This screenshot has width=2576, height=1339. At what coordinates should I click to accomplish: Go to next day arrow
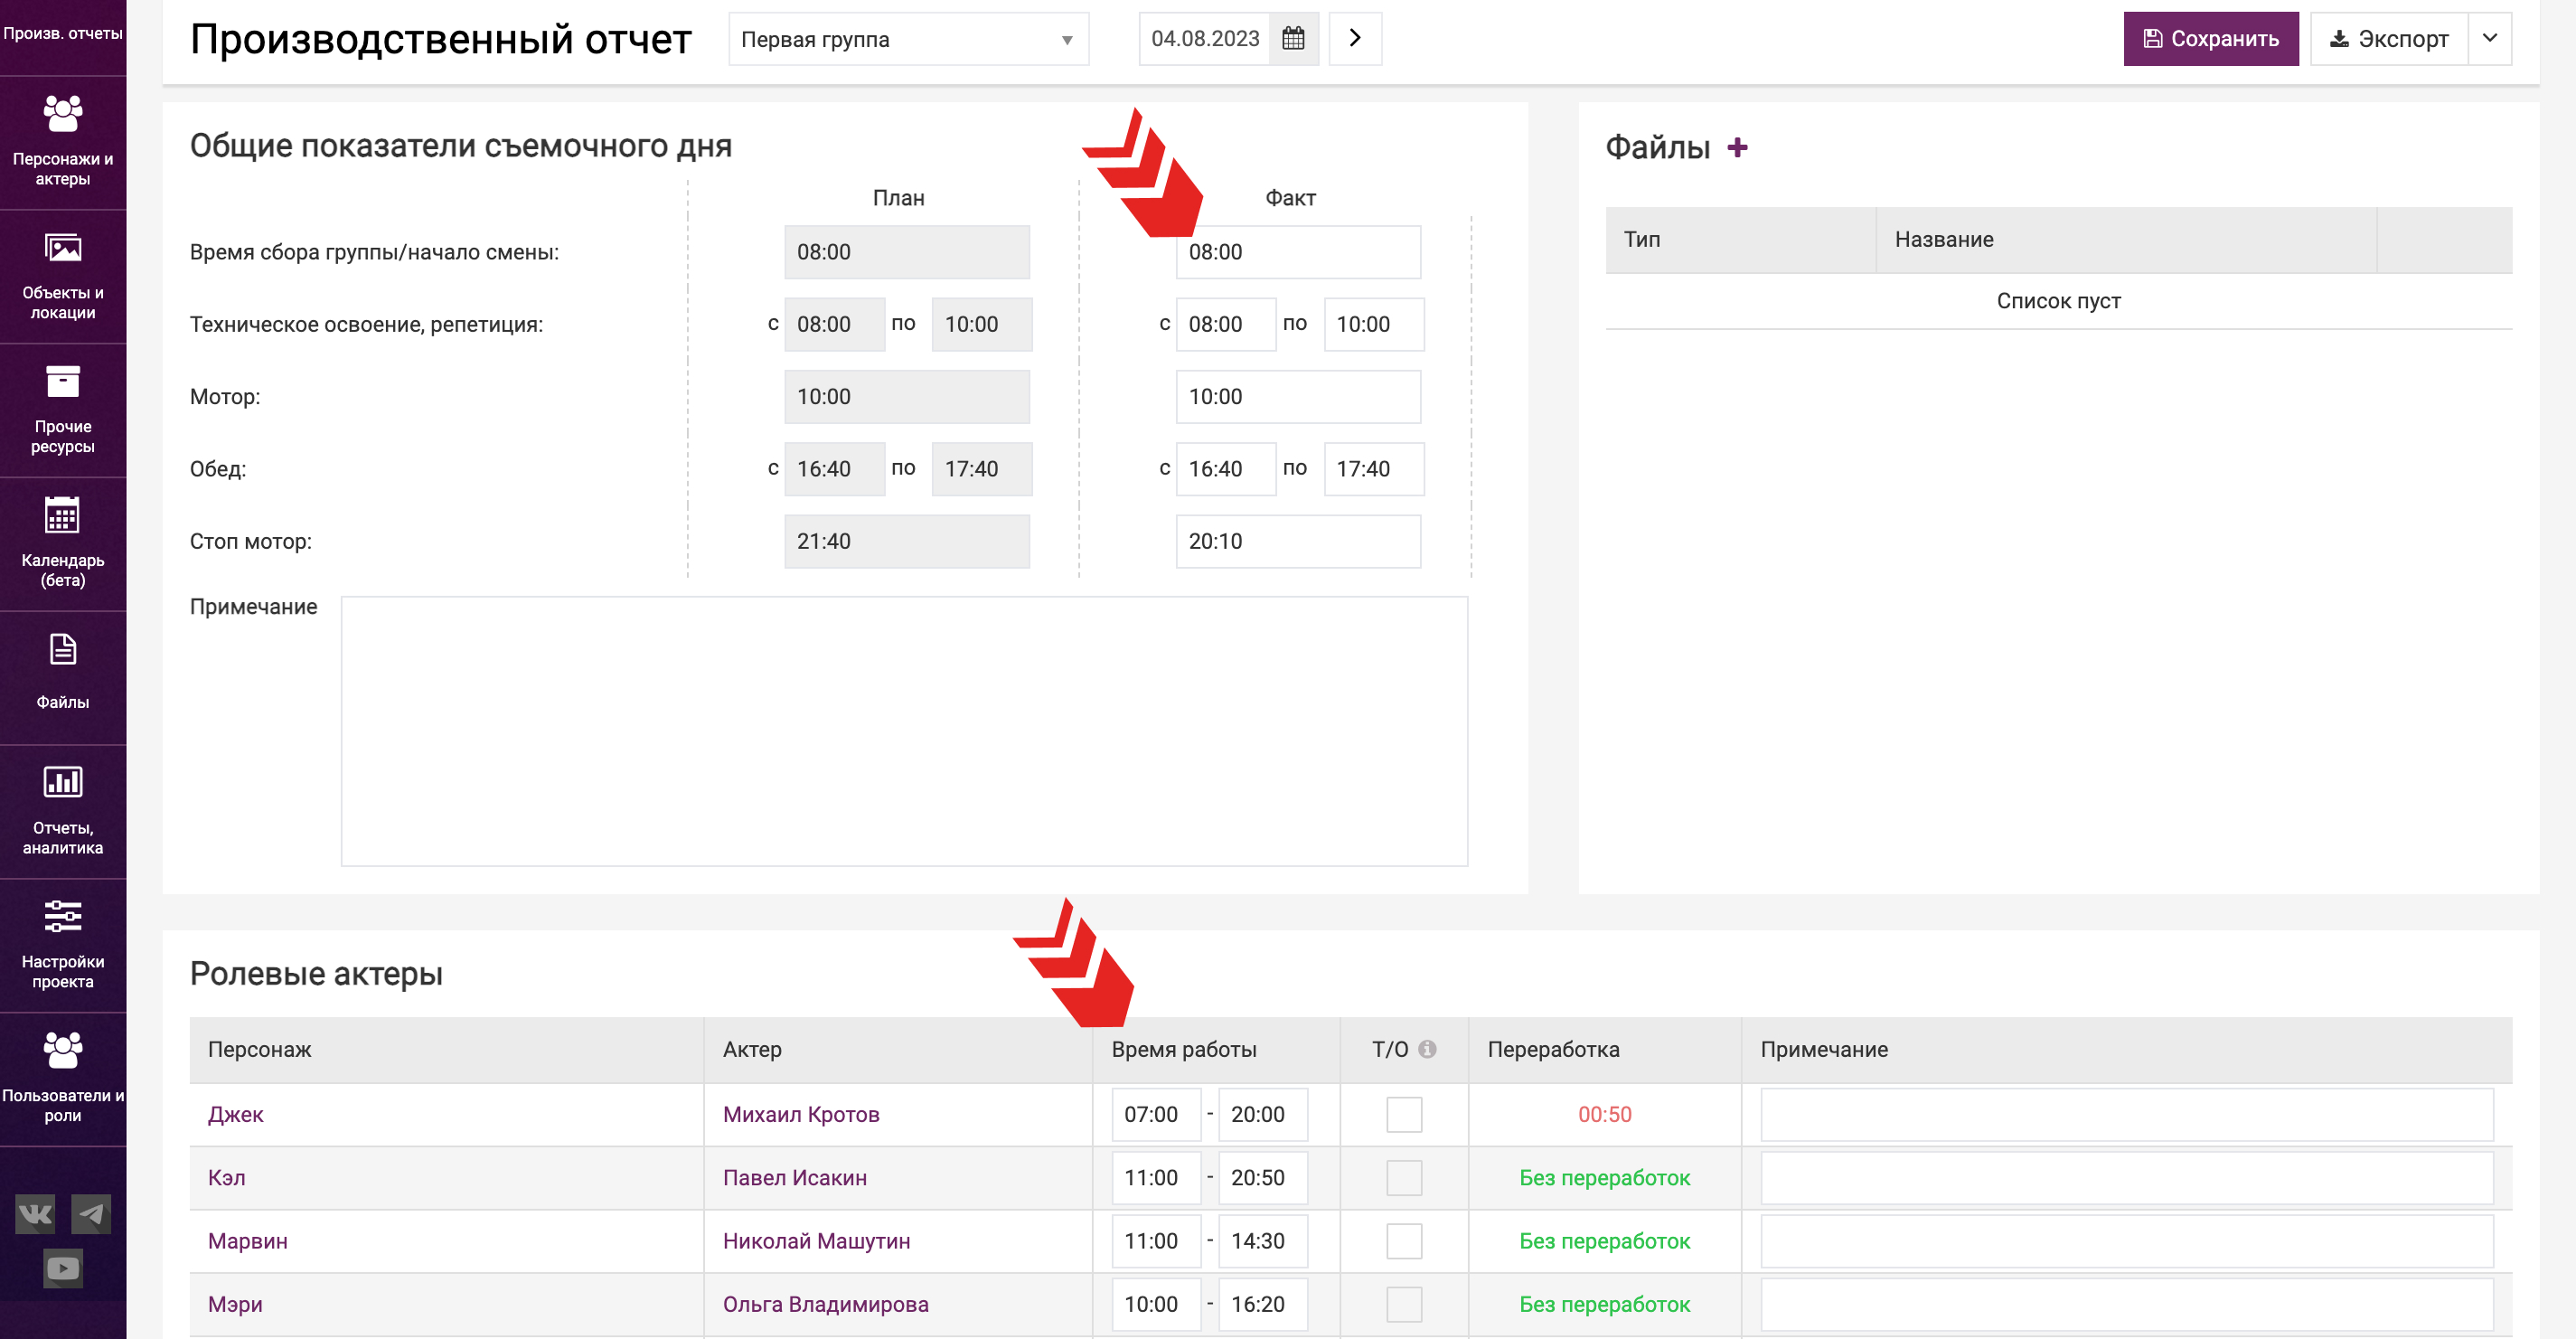[1355, 39]
